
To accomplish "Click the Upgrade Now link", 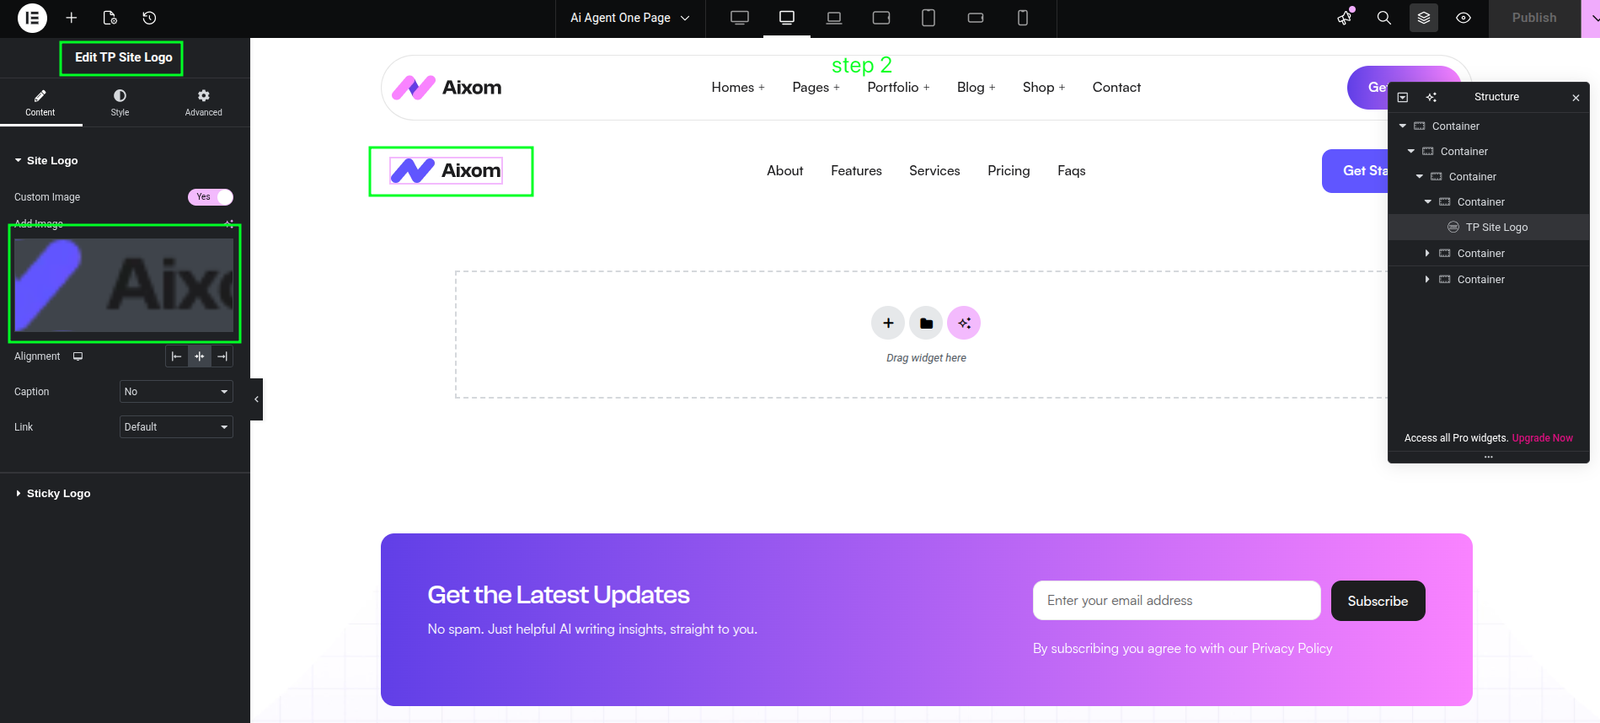I will tap(1542, 438).
